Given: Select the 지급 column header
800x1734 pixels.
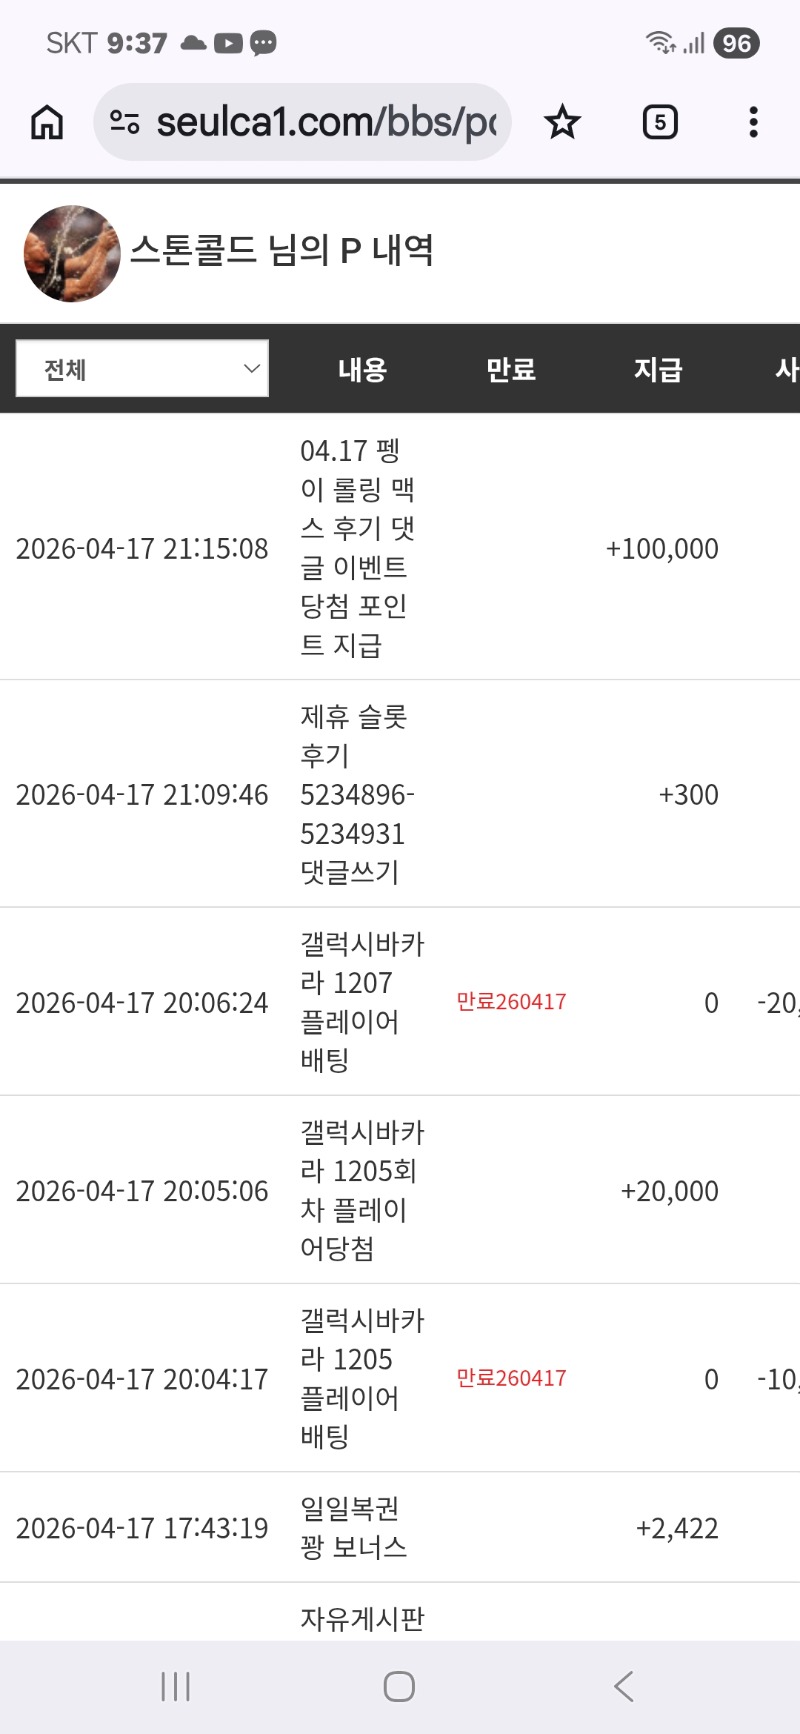Looking at the screenshot, I should tap(657, 370).
